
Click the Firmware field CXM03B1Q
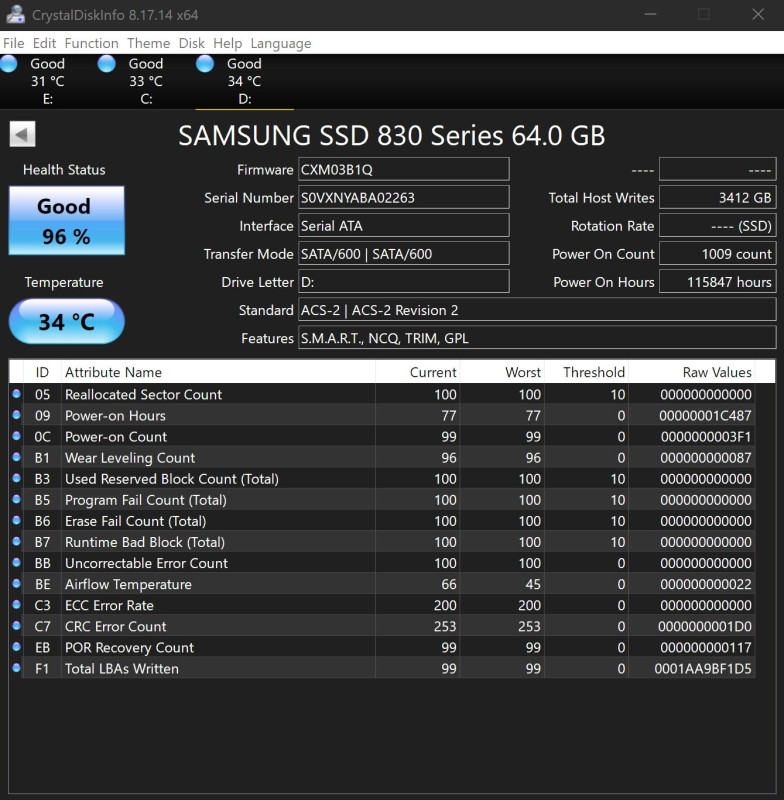[x=403, y=169]
